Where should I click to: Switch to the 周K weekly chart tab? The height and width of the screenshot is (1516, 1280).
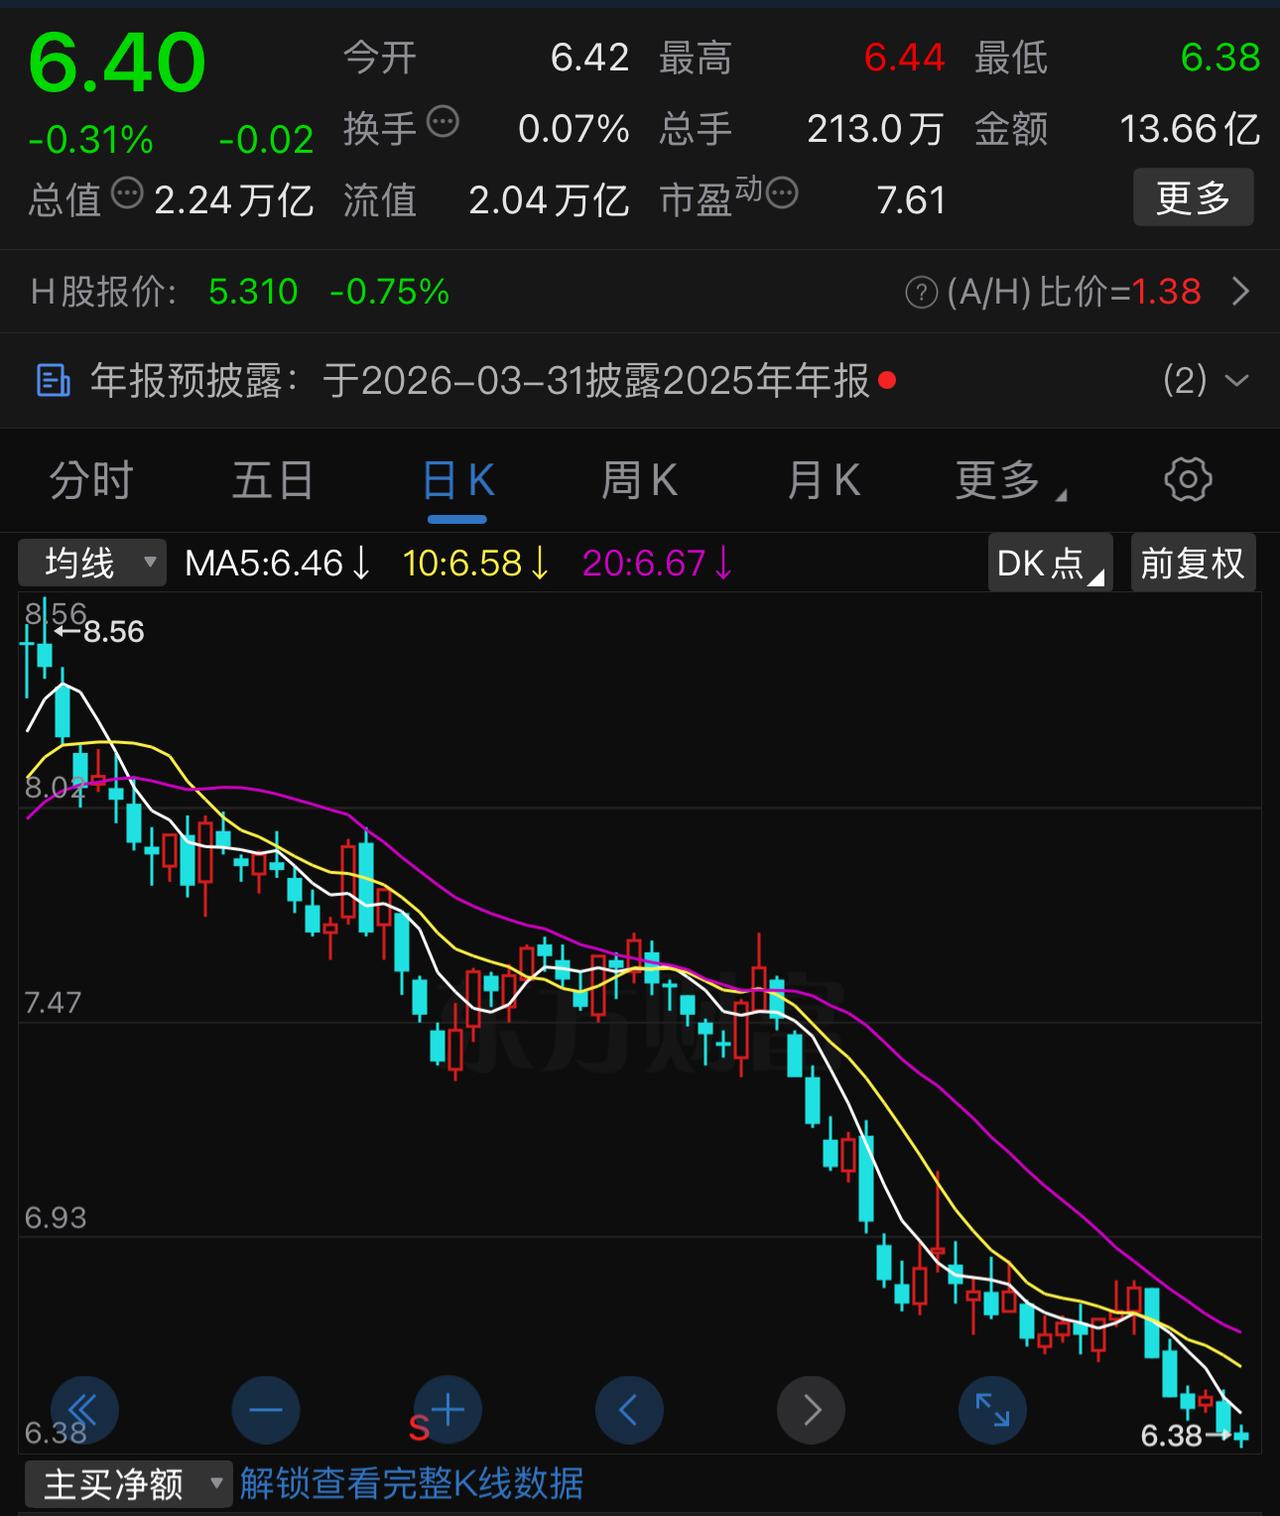(x=641, y=480)
